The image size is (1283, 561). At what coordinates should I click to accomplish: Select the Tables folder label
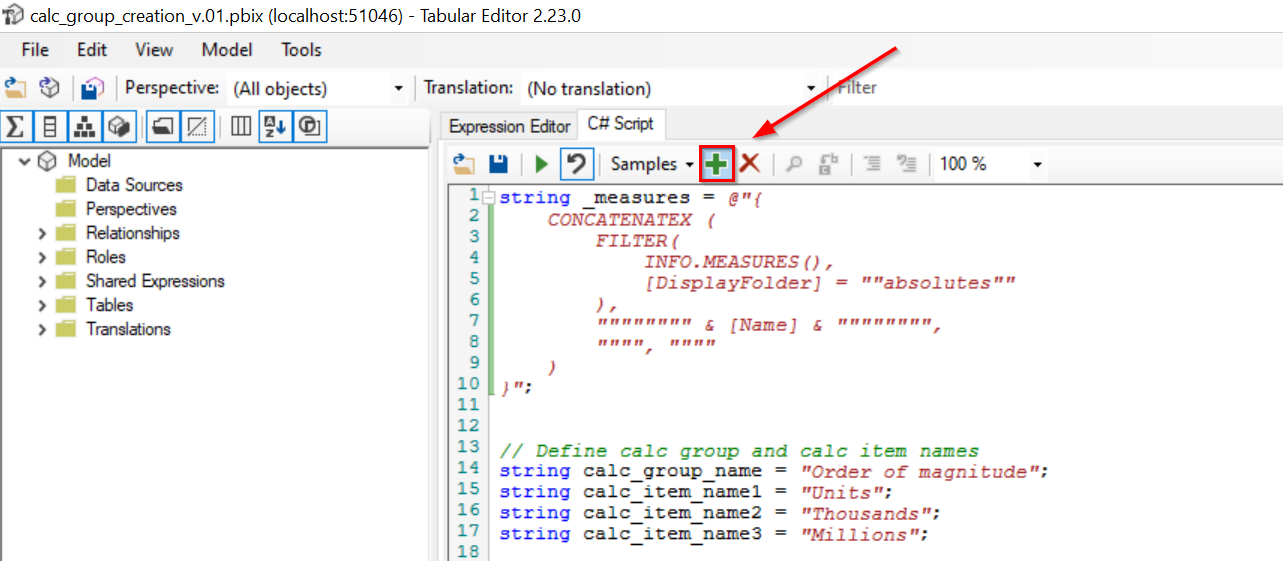pos(109,305)
